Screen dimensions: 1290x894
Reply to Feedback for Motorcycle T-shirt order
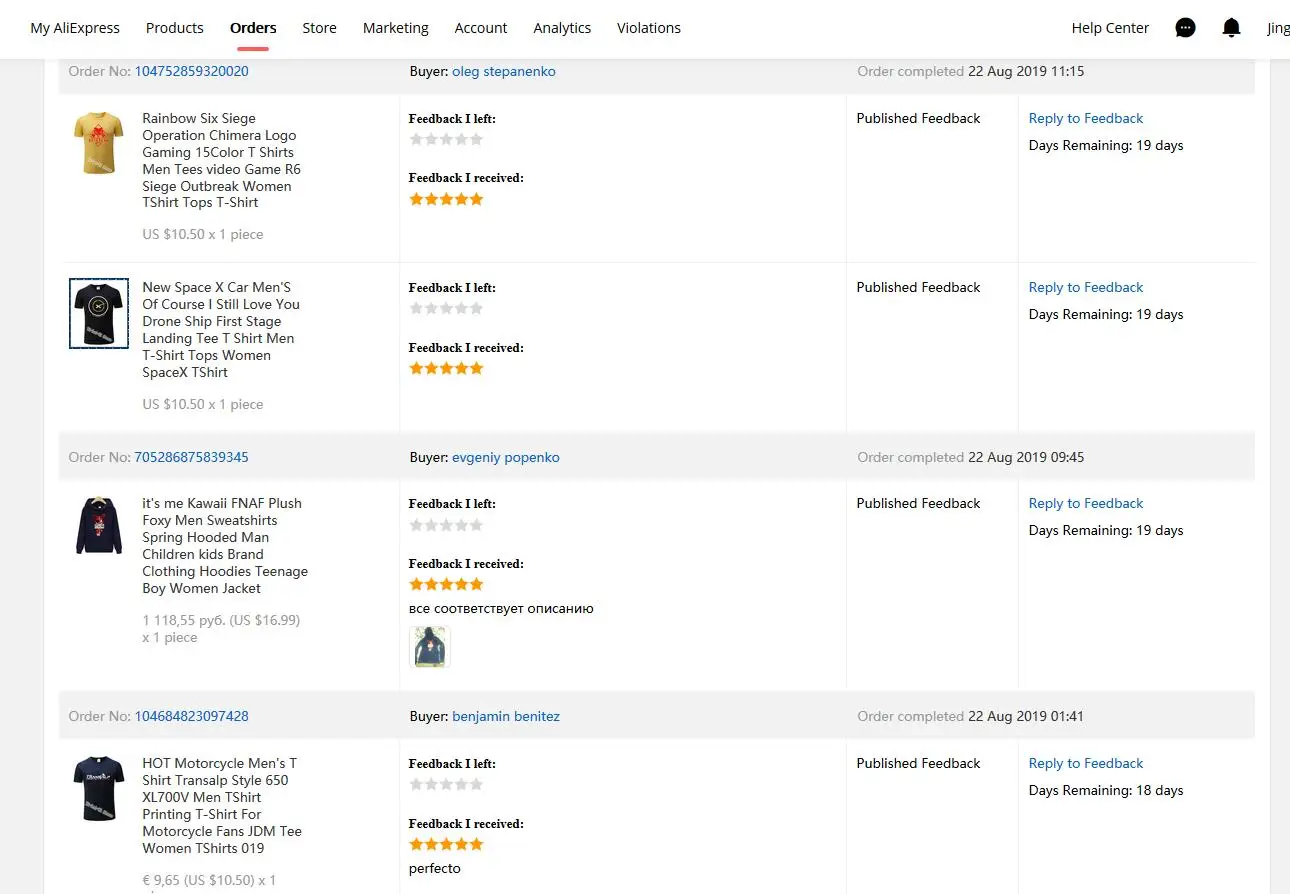1085,763
